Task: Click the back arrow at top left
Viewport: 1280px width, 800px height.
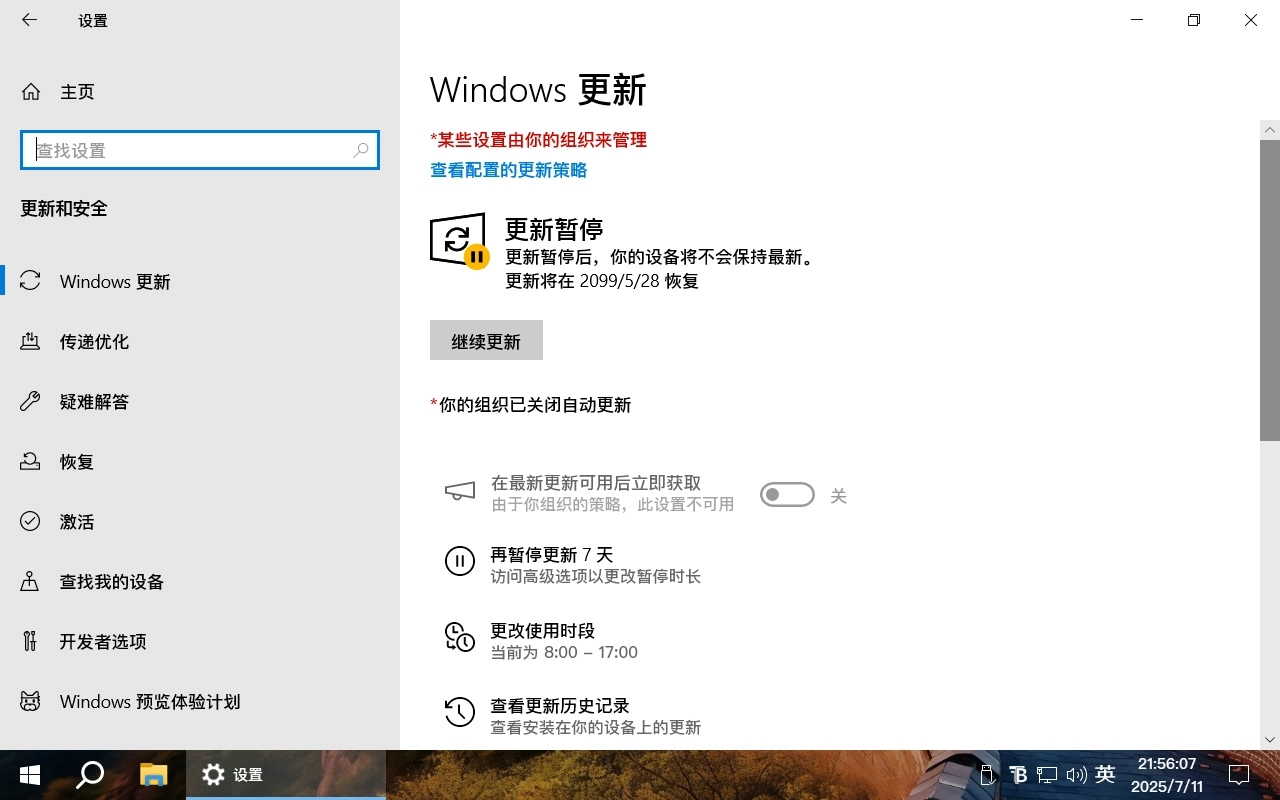Action: point(29,20)
